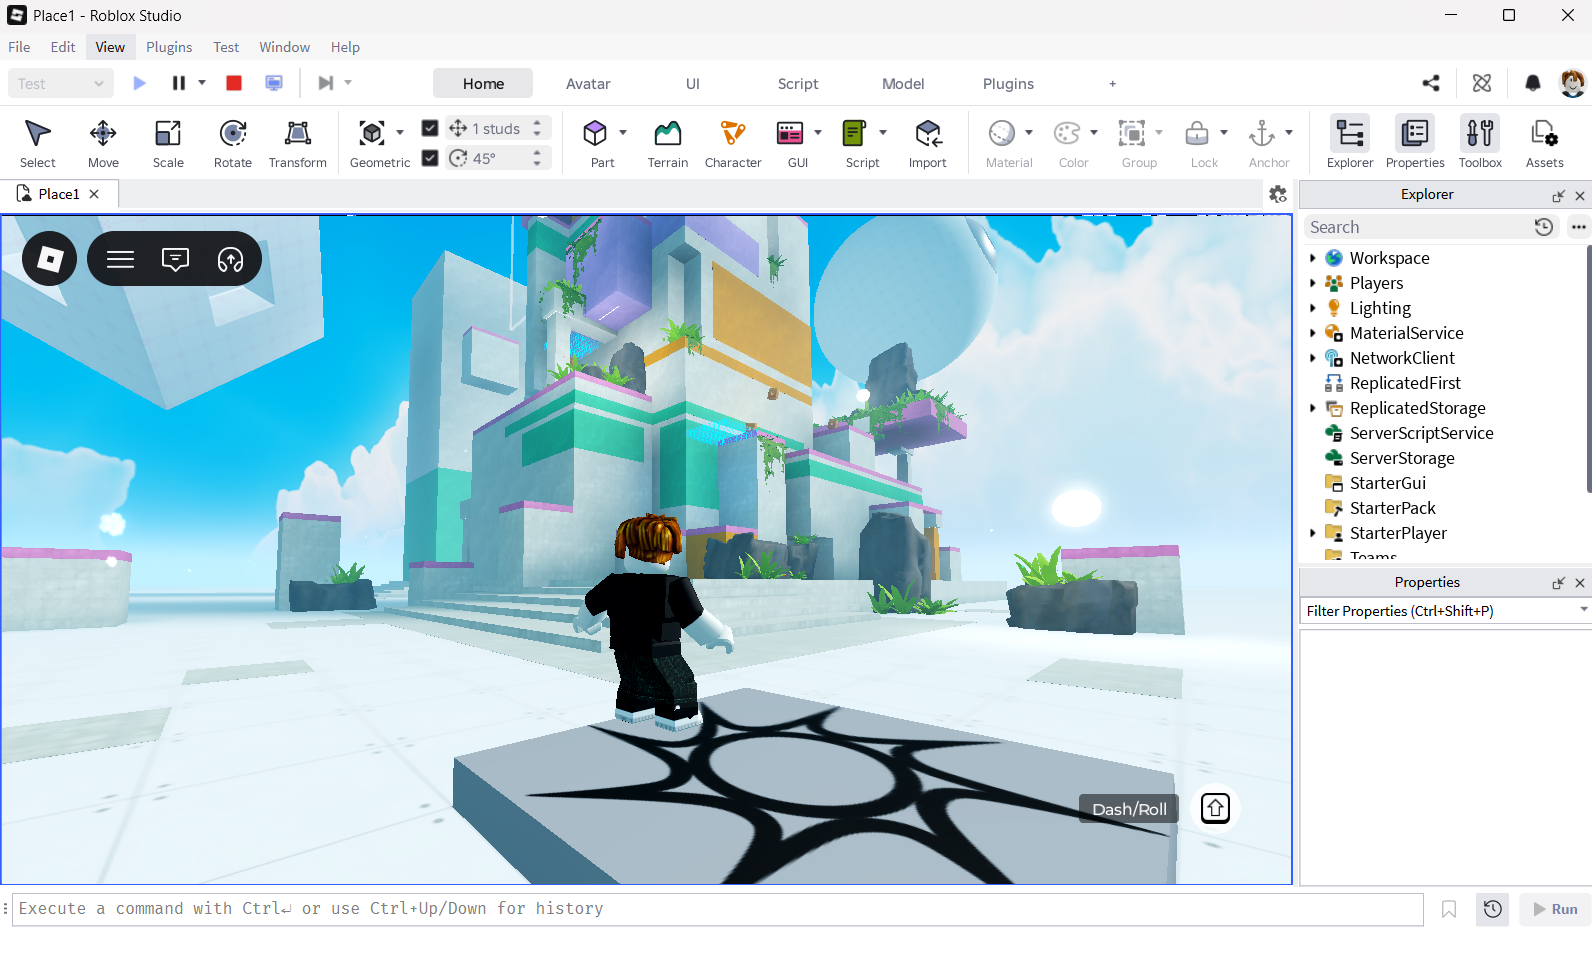Expand the Workspace tree node

(1313, 258)
